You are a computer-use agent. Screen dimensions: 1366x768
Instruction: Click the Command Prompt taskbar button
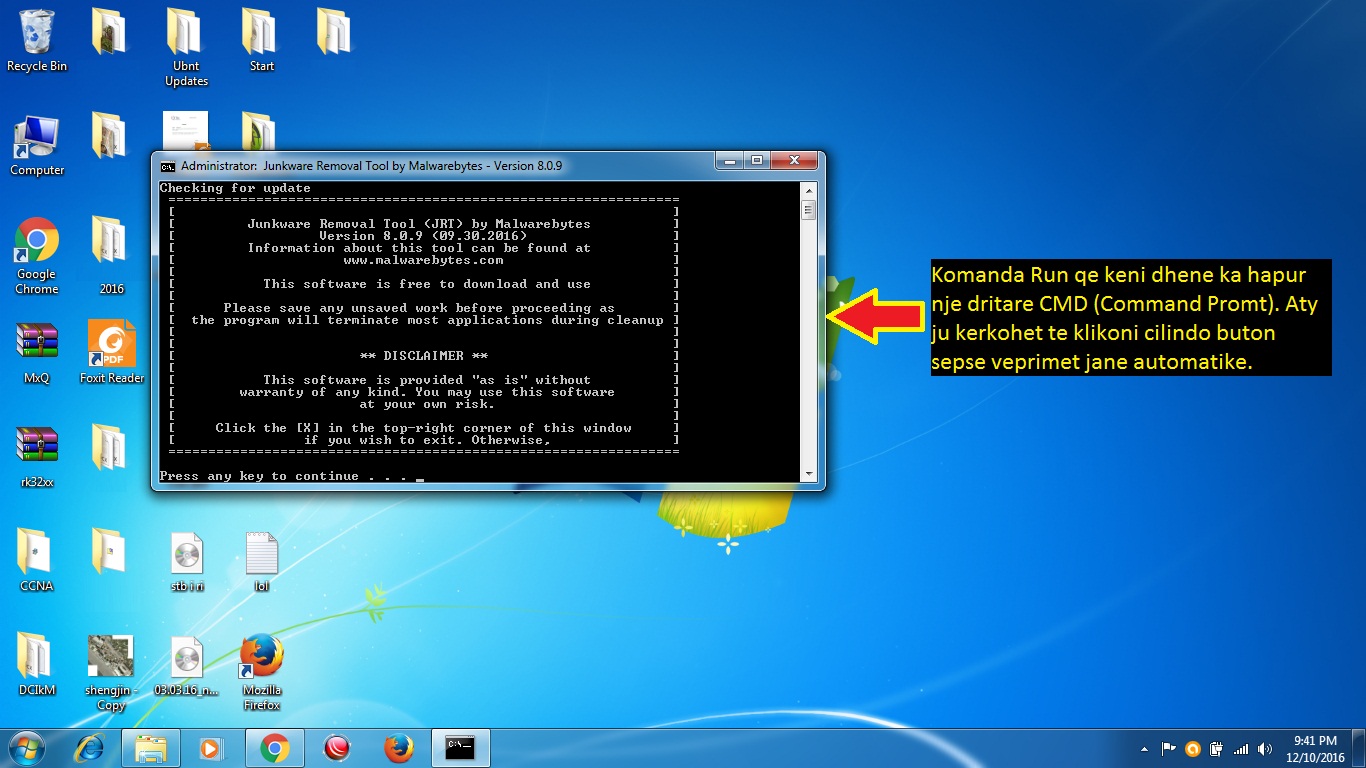[x=460, y=748]
